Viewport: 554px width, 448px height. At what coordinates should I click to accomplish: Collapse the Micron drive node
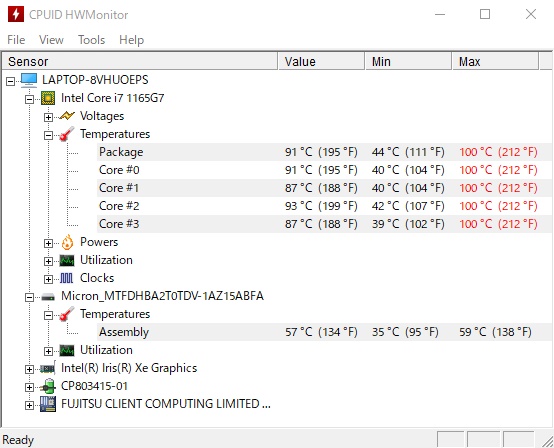[x=29, y=297]
